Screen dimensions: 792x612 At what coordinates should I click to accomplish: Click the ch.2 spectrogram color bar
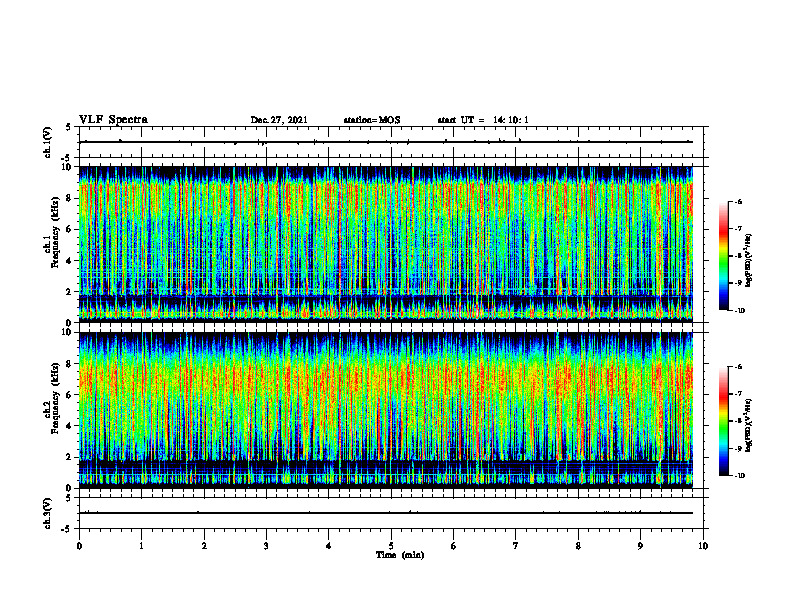coord(723,421)
